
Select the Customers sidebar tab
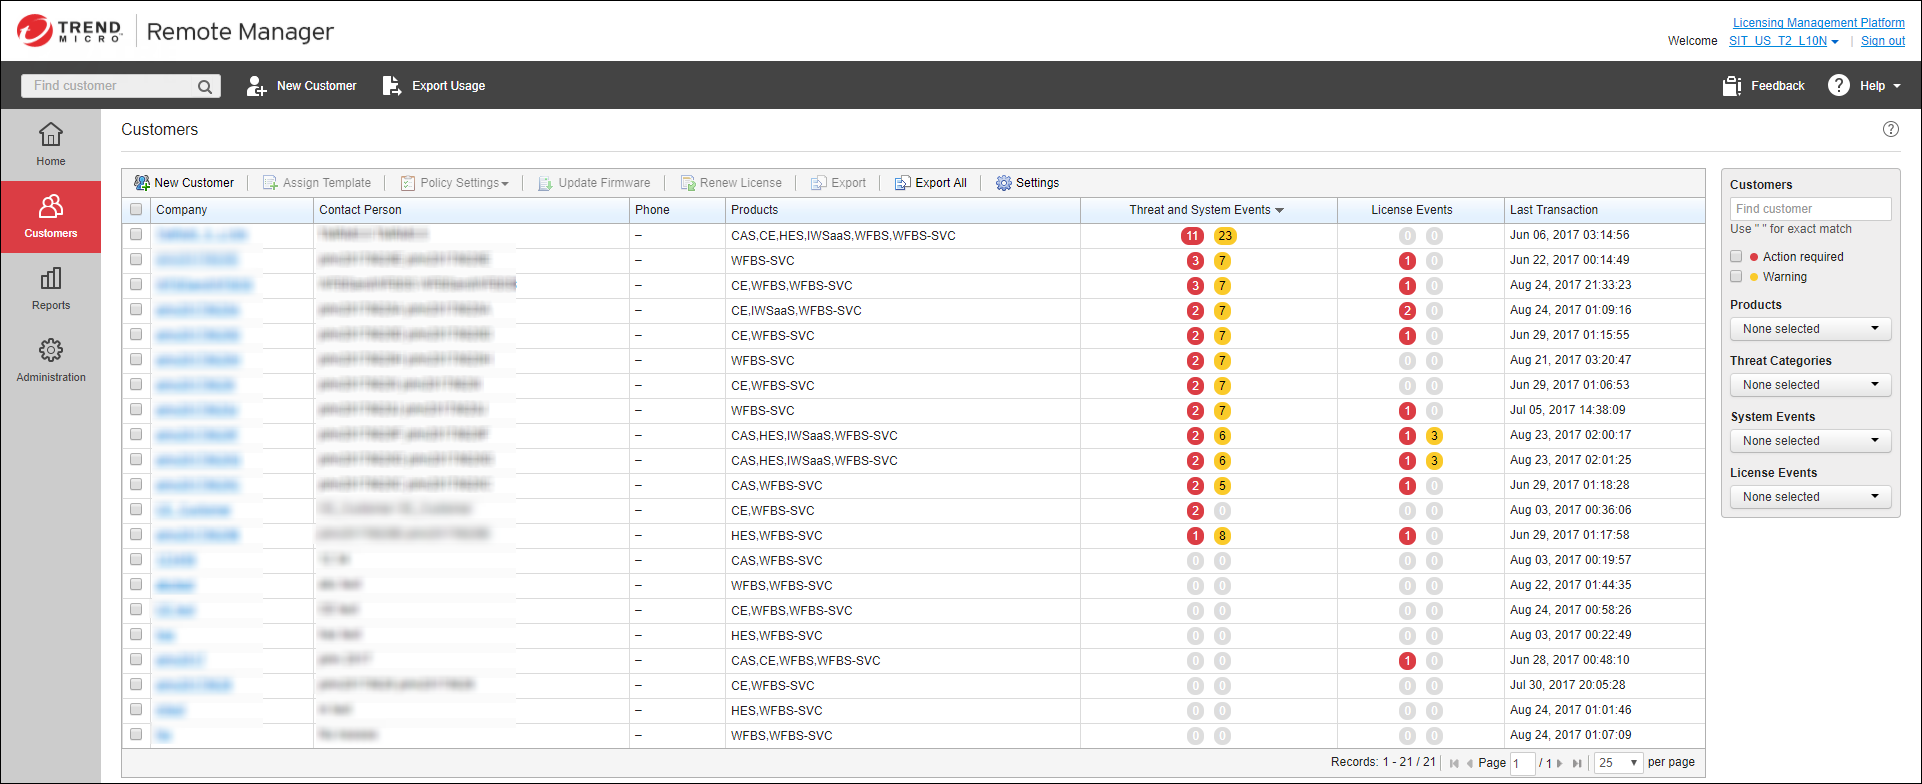tap(51, 216)
